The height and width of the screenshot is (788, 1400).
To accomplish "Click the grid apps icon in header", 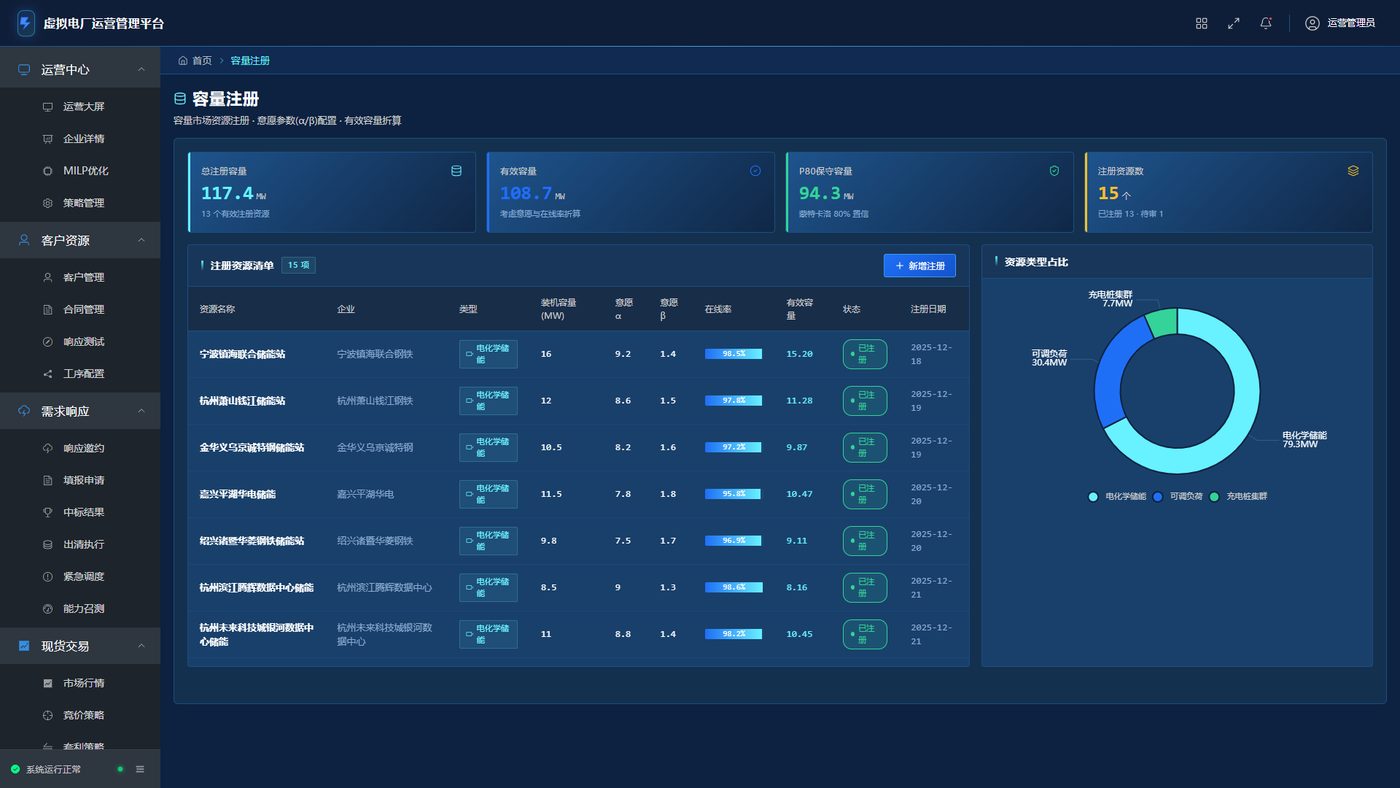I will tap(1201, 23).
